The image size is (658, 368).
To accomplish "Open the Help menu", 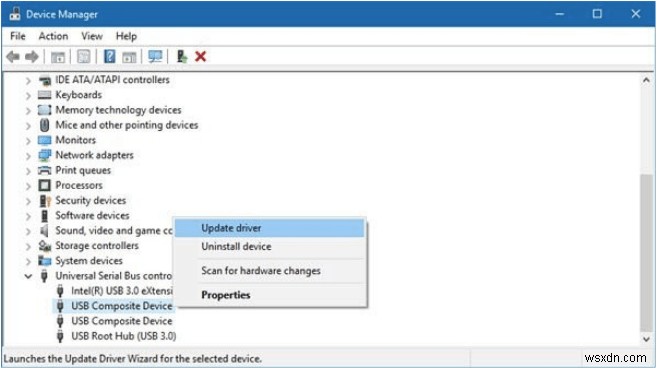I will point(126,36).
